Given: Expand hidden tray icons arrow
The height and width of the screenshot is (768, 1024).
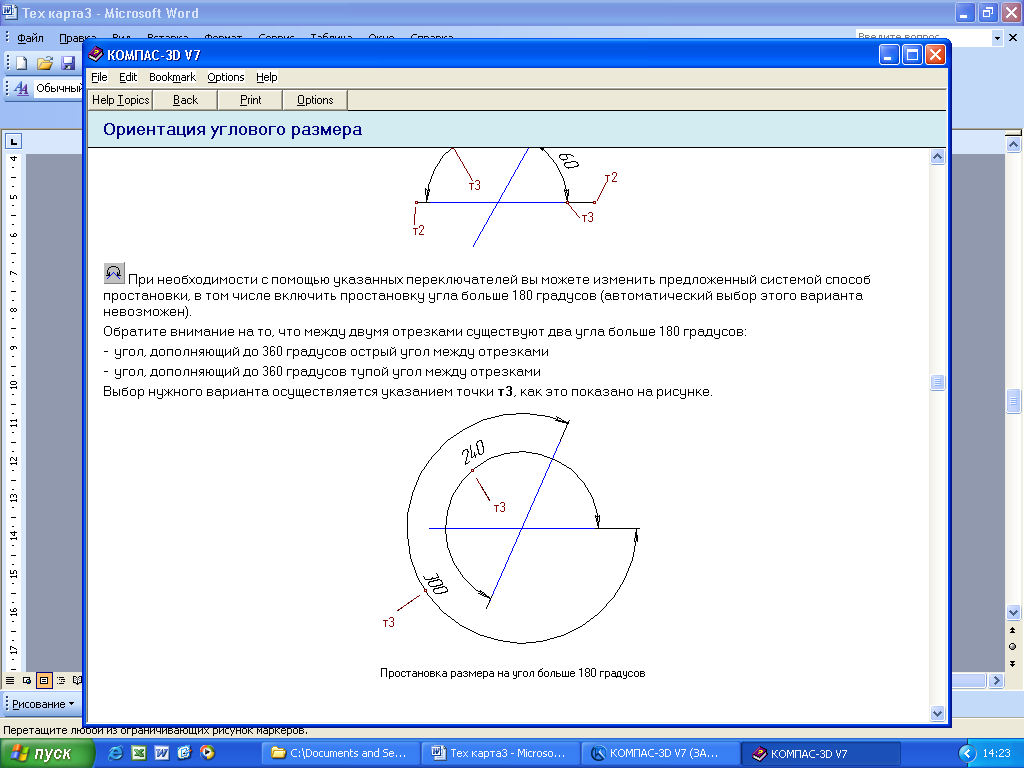Looking at the screenshot, I should point(967,754).
